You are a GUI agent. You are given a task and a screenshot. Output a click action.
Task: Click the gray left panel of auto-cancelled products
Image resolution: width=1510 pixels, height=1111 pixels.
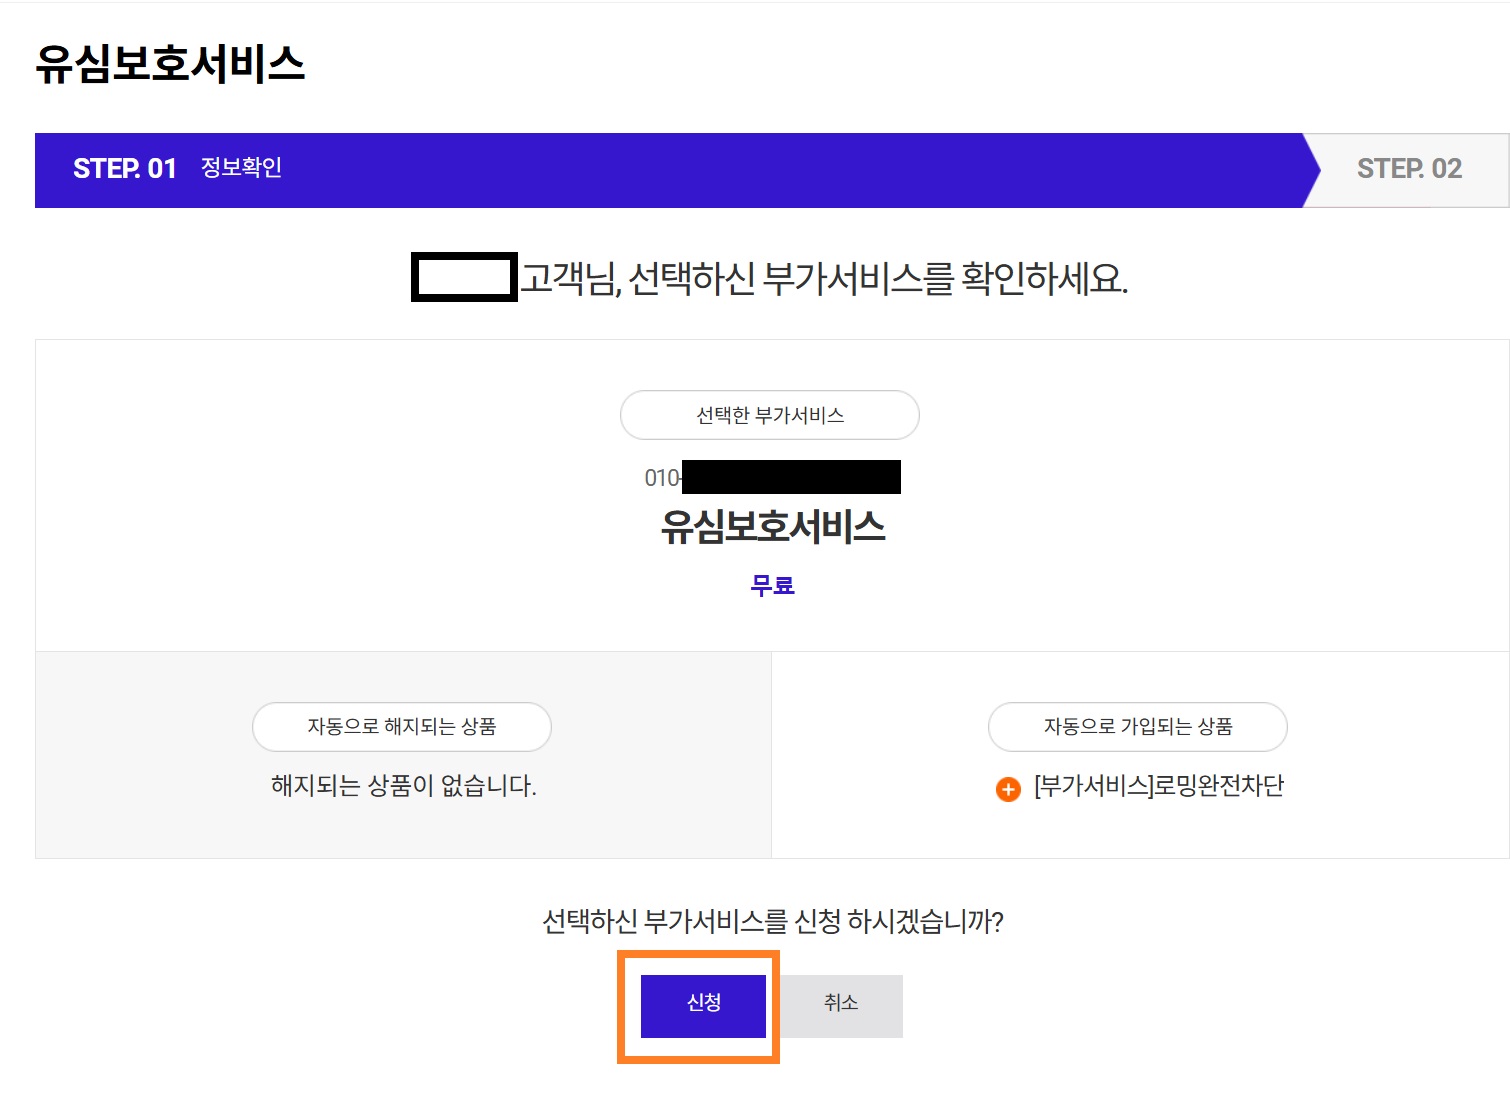404,755
